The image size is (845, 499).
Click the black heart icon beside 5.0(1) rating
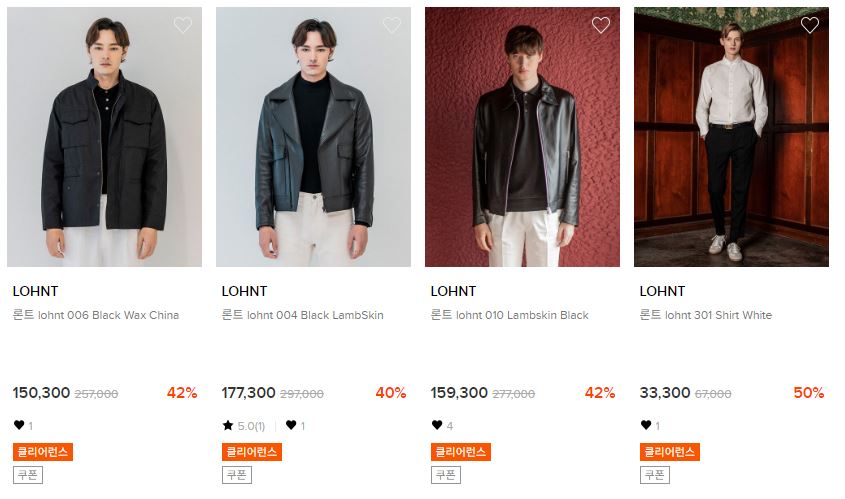[x=291, y=425]
